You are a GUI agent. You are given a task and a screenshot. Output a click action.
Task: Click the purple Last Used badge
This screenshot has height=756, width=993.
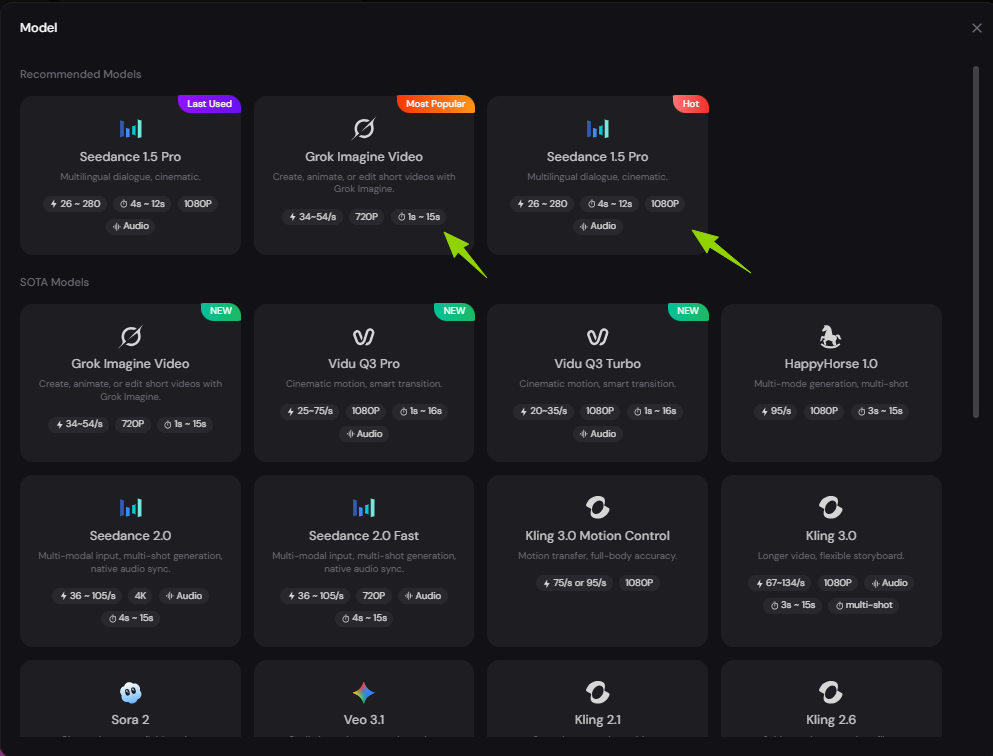[210, 104]
